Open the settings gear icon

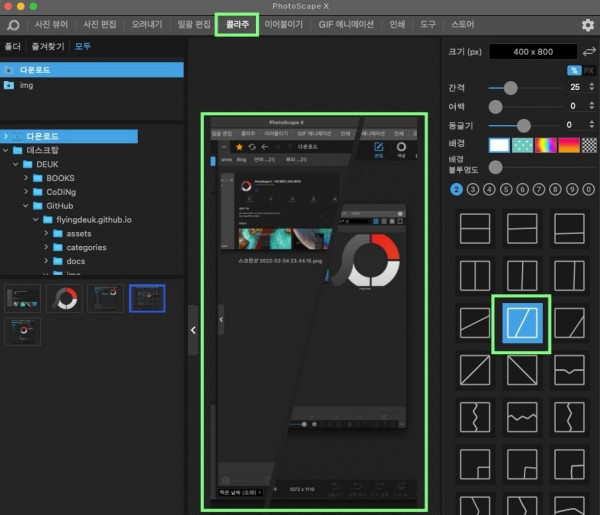tap(587, 25)
